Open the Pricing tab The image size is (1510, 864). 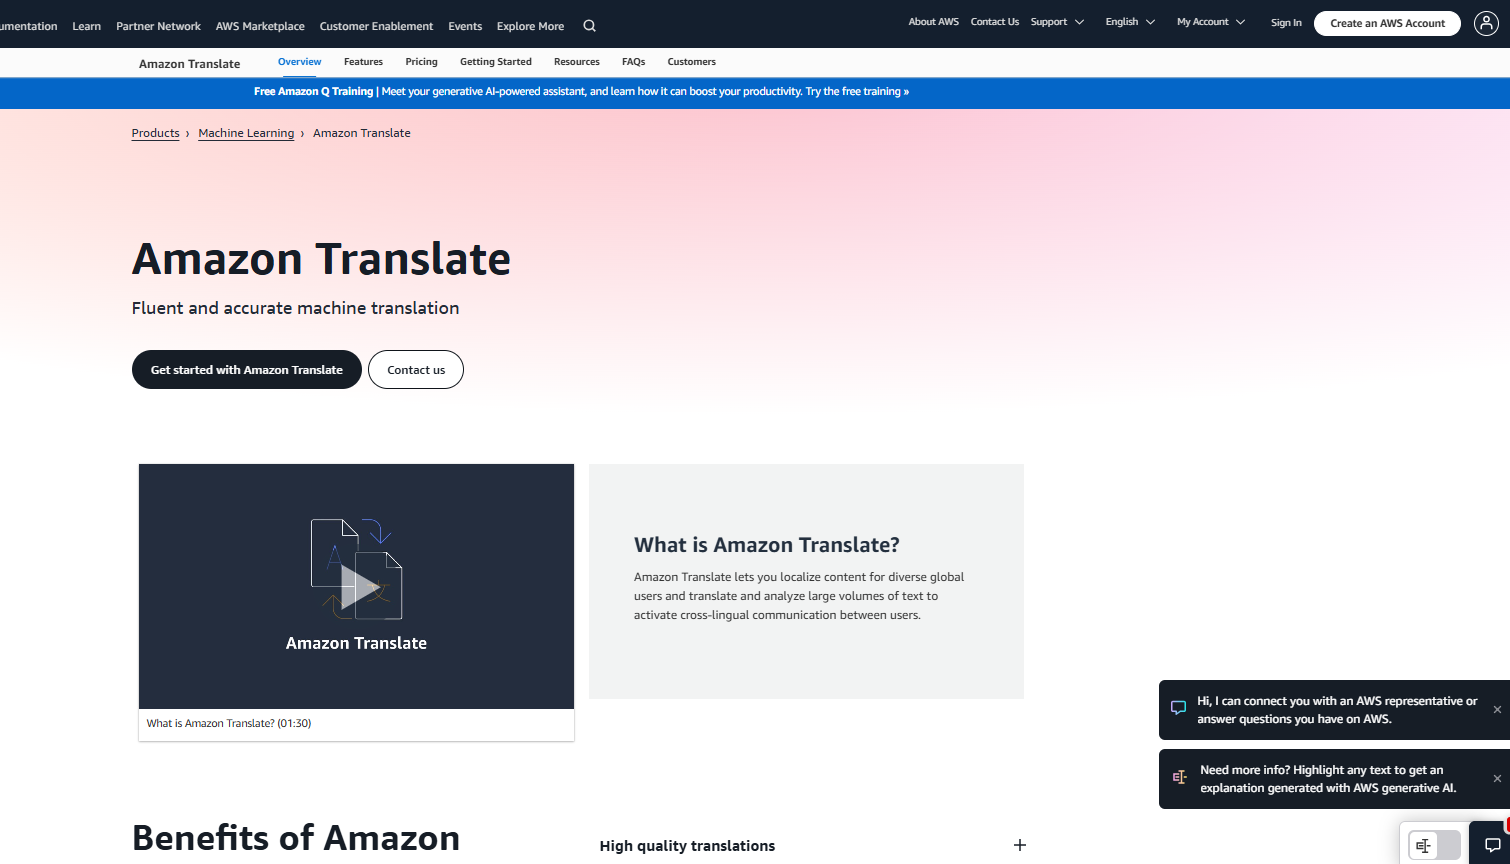coord(421,62)
